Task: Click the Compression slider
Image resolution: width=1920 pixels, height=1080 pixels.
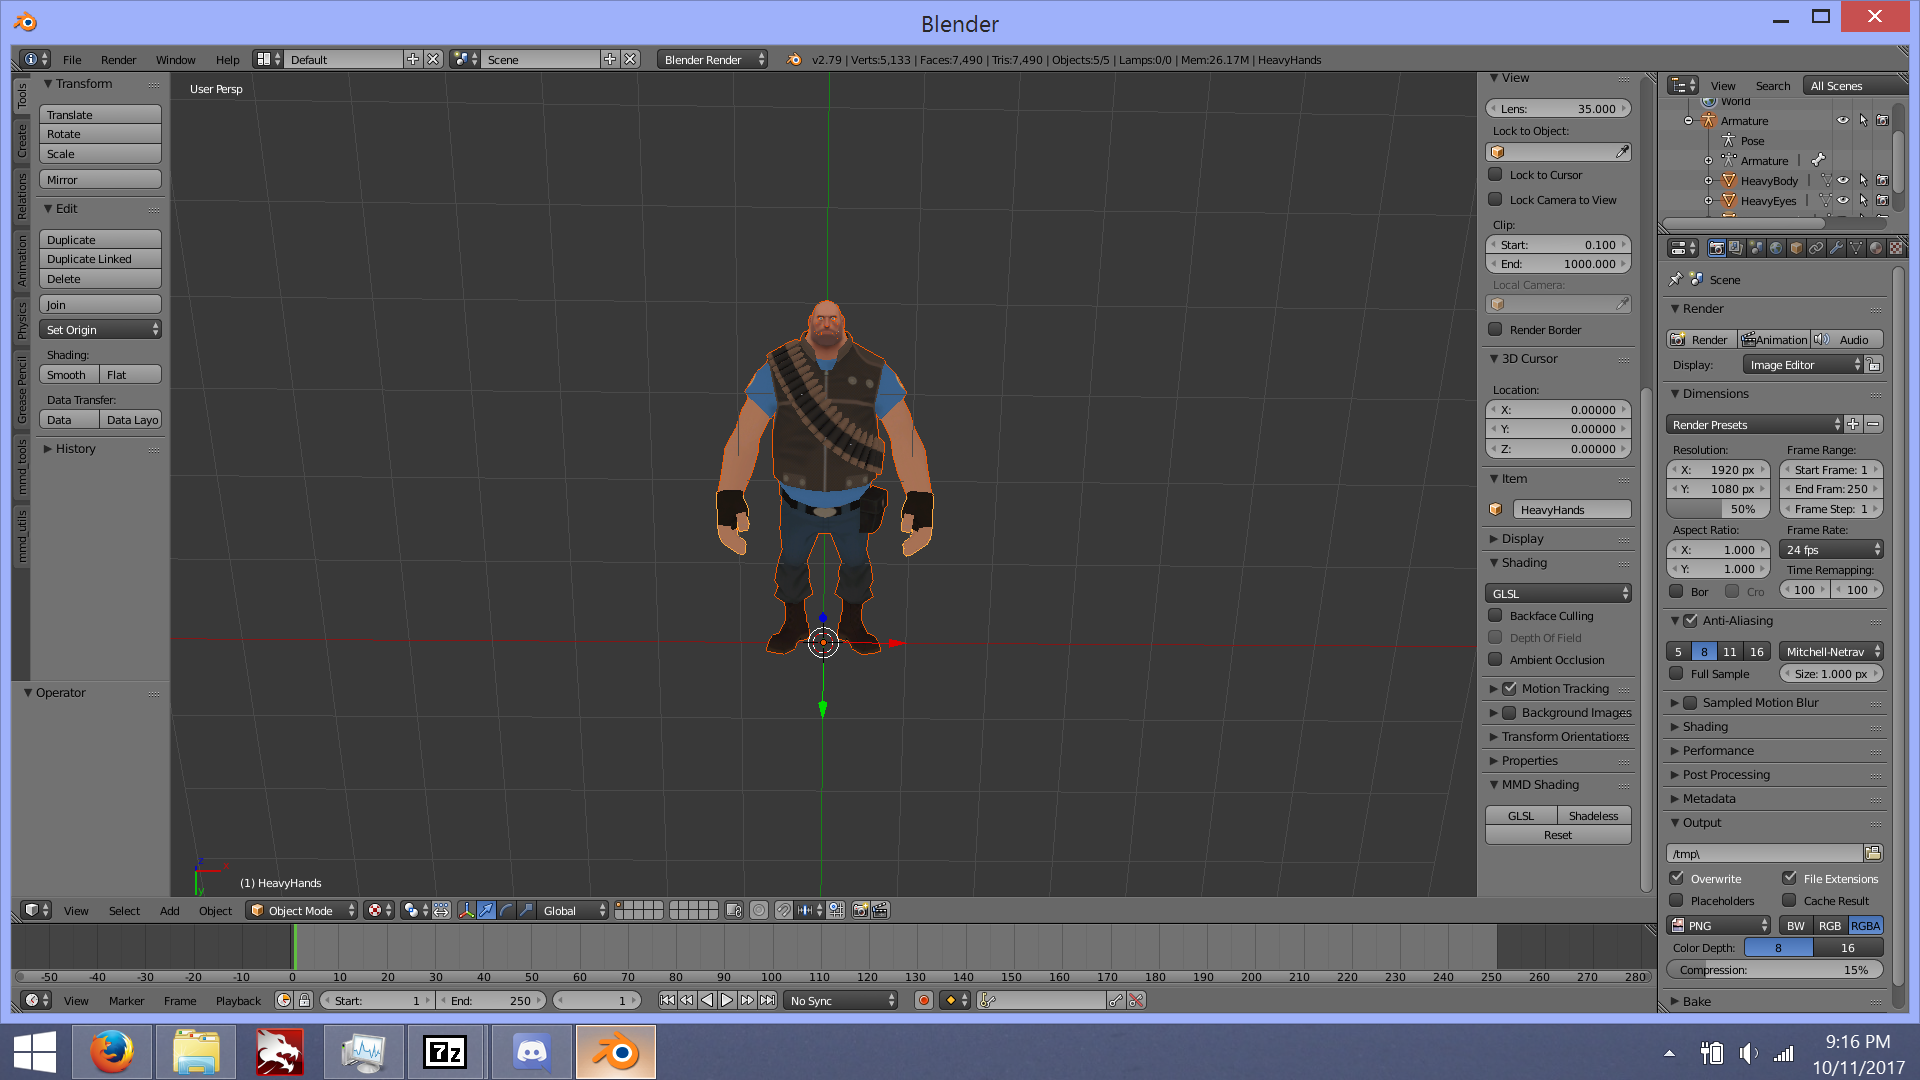Action: pyautogui.click(x=1775, y=969)
